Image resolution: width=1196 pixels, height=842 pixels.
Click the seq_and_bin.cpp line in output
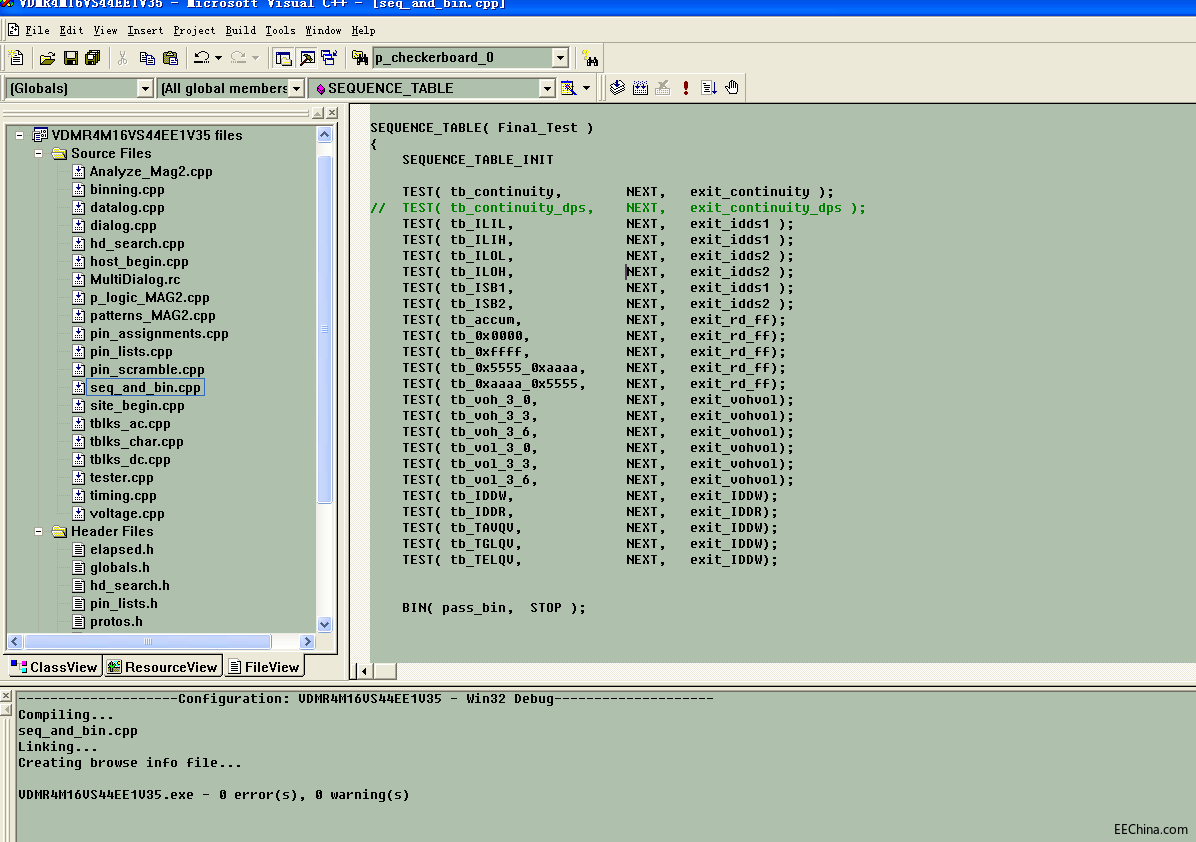(x=78, y=731)
